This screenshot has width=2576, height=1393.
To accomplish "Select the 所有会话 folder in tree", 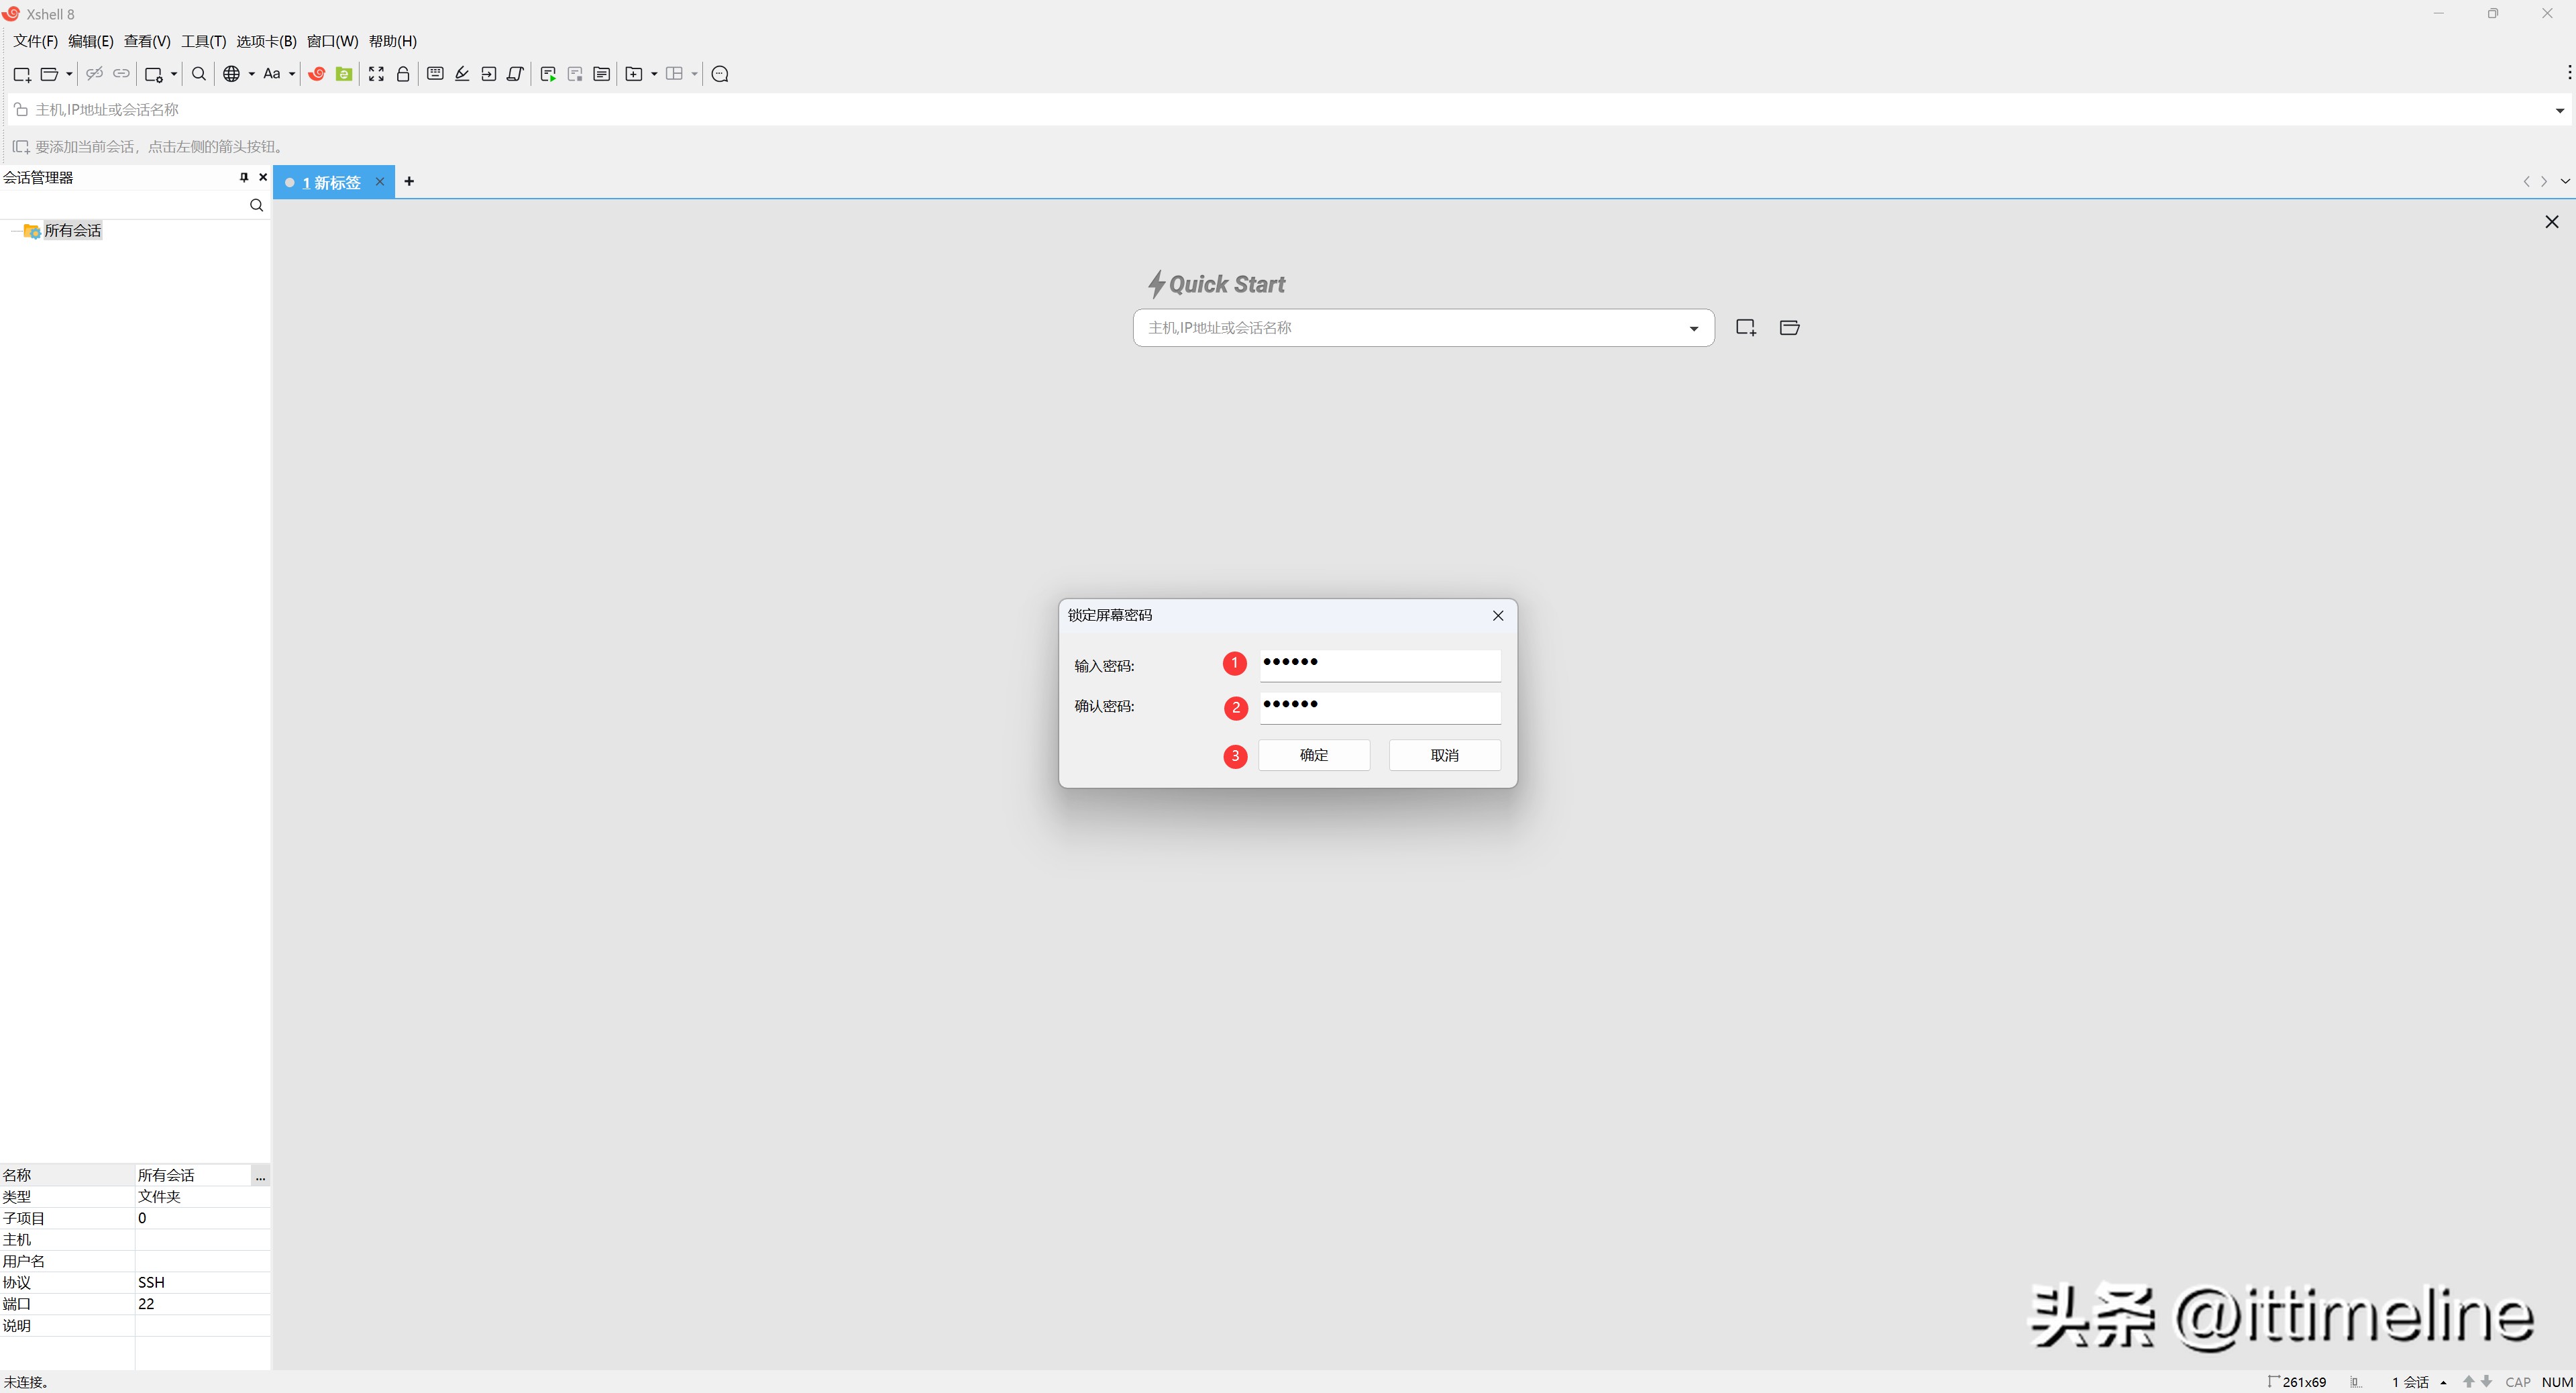I will [x=72, y=231].
